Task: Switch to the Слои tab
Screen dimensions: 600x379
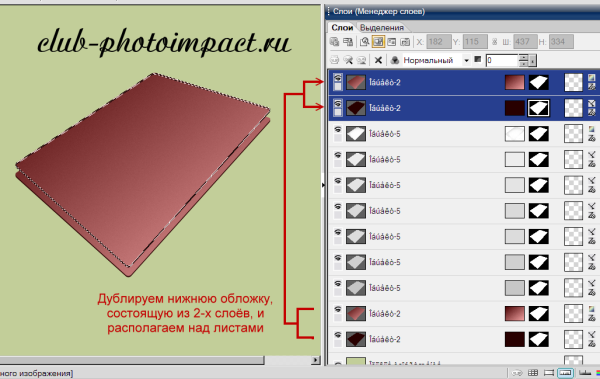Action: click(x=342, y=28)
